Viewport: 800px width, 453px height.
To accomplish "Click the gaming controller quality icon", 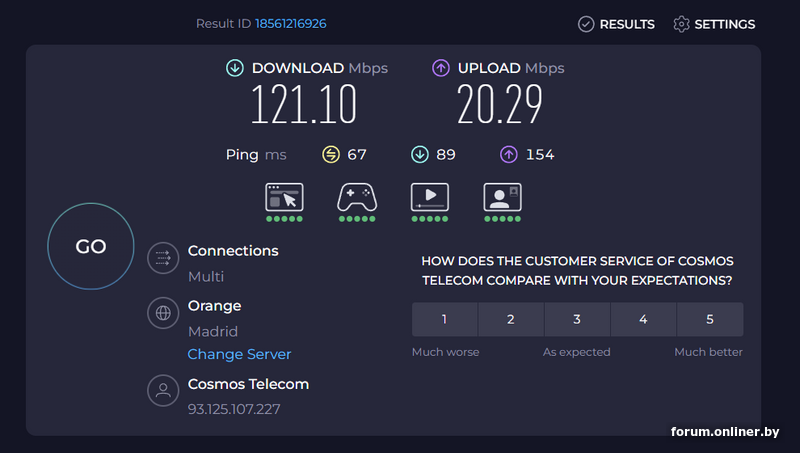I will pos(357,197).
